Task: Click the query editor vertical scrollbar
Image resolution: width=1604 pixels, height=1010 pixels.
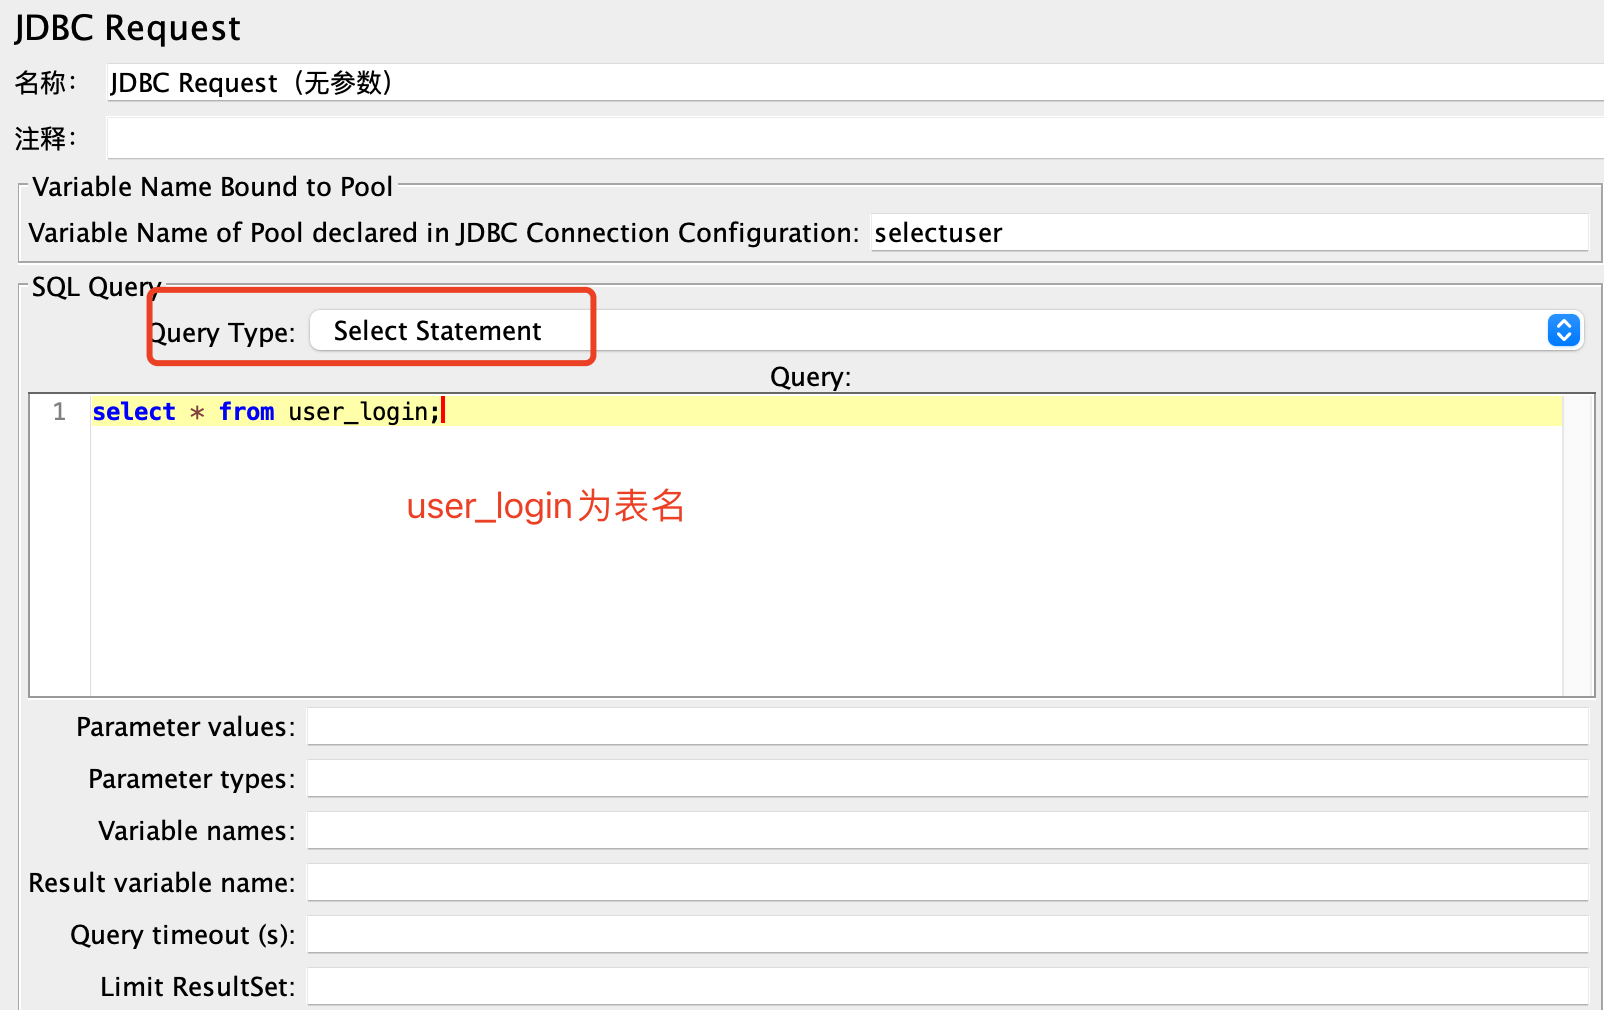Action: point(1577,545)
